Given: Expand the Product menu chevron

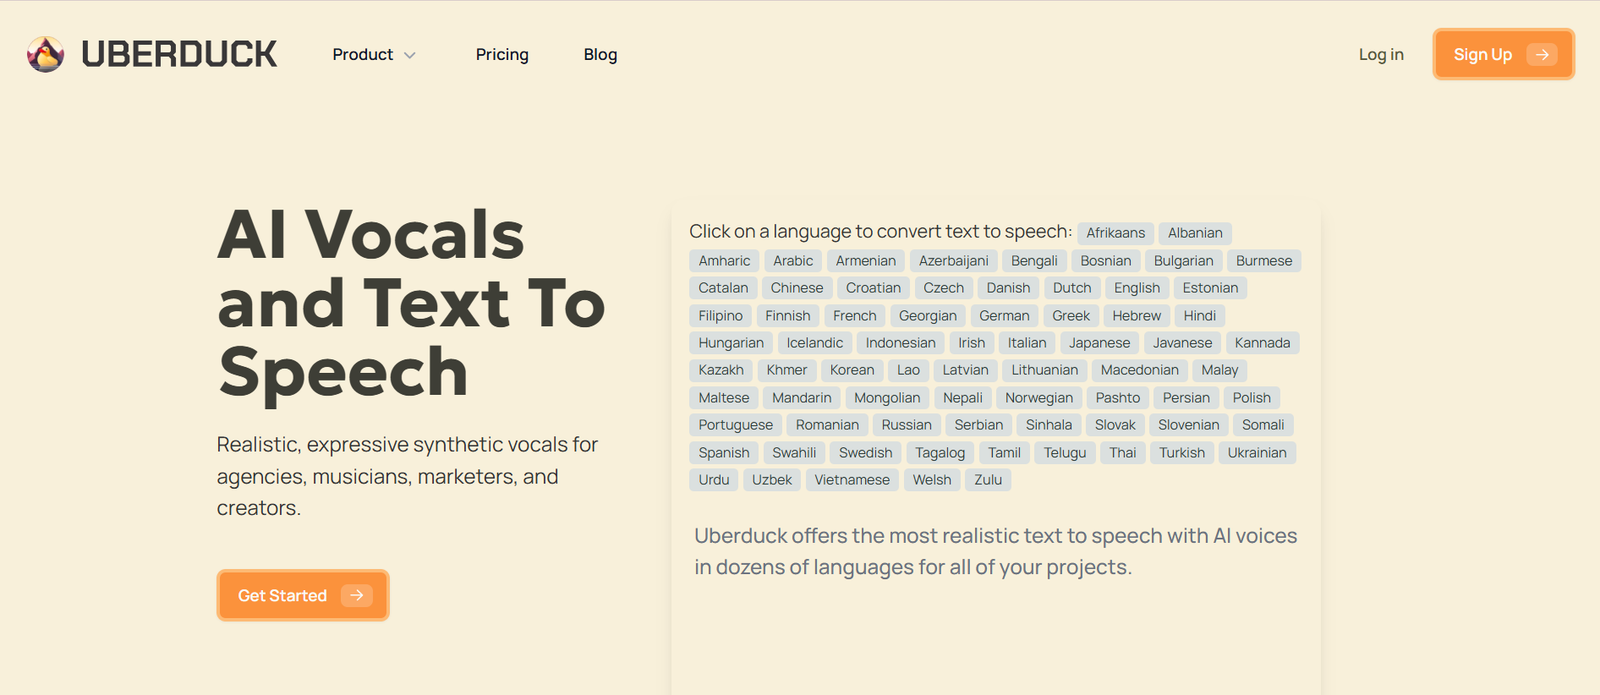Looking at the screenshot, I should (x=409, y=55).
